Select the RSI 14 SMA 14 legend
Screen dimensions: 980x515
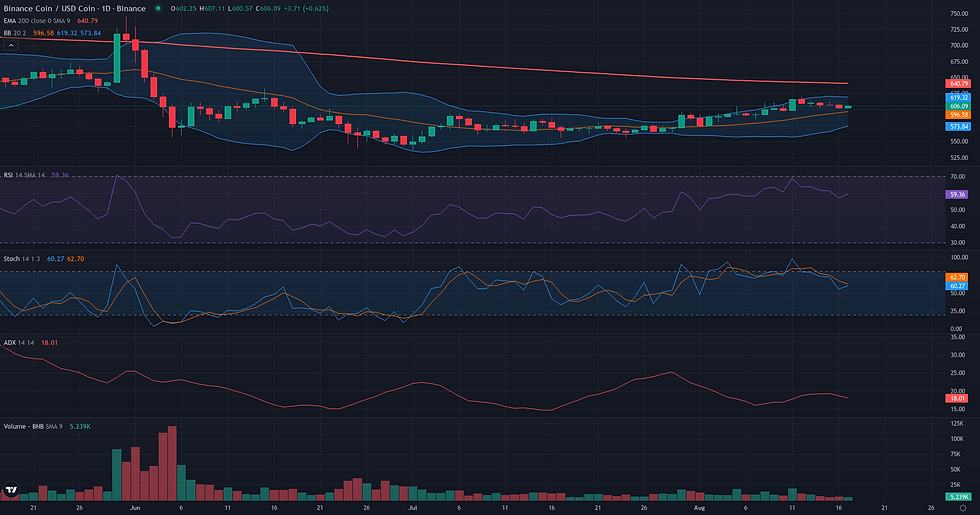[x=24, y=175]
